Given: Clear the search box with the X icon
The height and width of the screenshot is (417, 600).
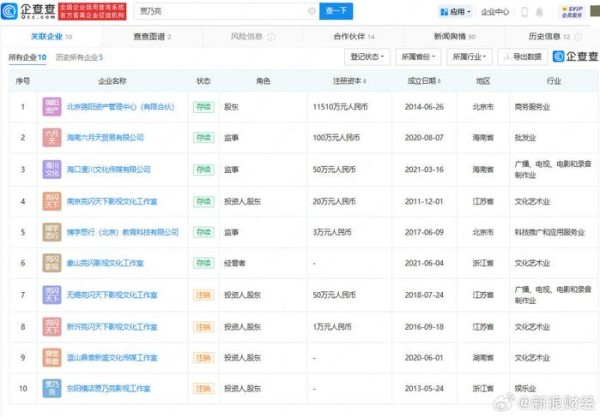Looking at the screenshot, I should click(x=312, y=11).
